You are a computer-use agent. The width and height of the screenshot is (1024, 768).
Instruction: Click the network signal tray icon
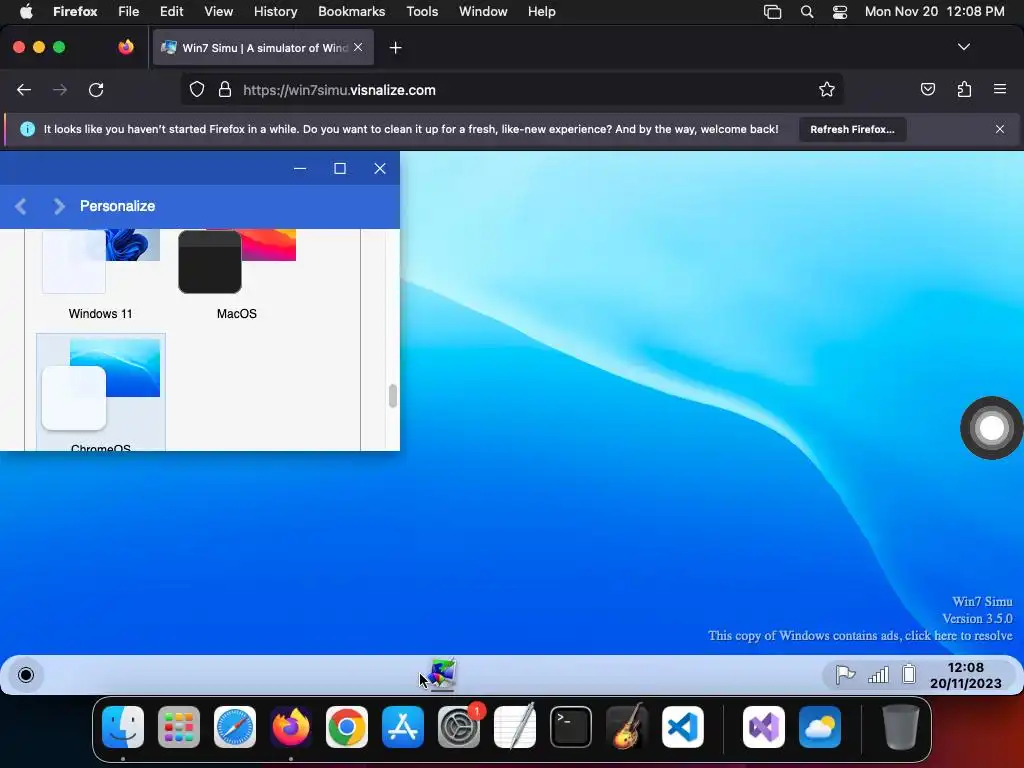click(x=878, y=675)
